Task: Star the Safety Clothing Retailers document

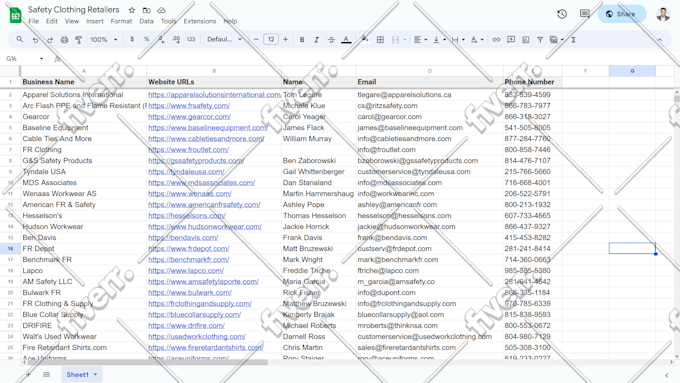Action: click(132, 10)
